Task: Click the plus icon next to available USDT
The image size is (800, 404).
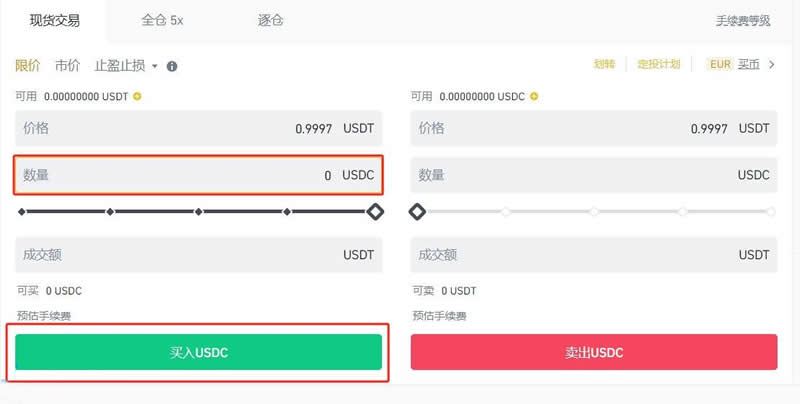Action: click(x=137, y=96)
